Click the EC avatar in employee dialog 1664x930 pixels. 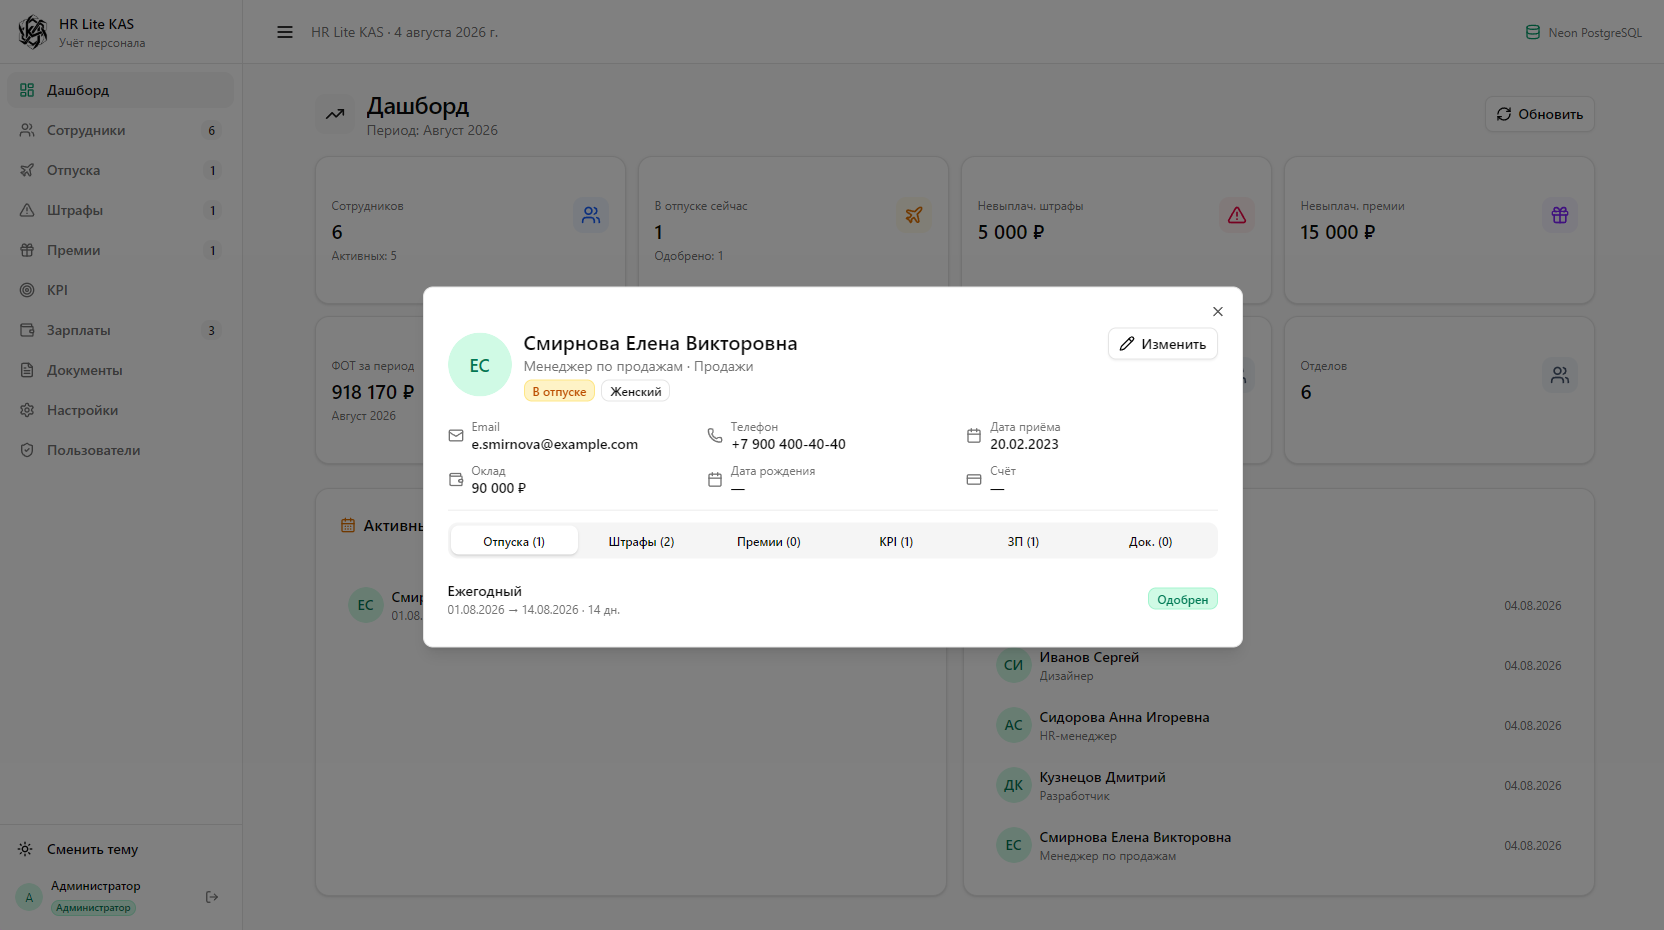480,365
